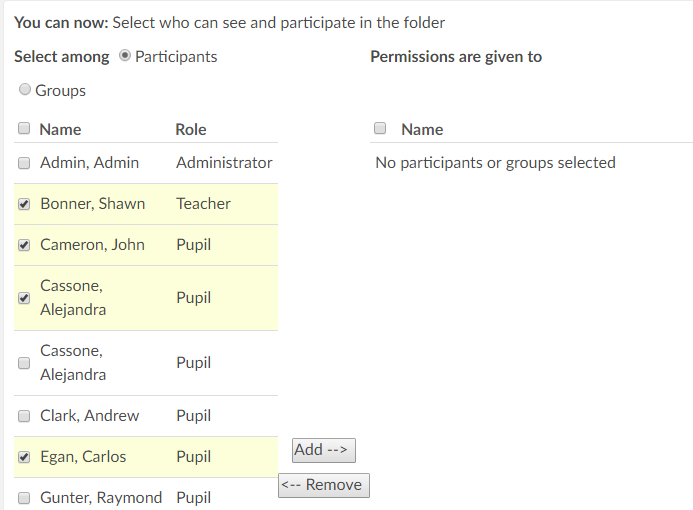Check the Gunter, Raymond checkbox
Screen dimensions: 693x510
point(24,498)
